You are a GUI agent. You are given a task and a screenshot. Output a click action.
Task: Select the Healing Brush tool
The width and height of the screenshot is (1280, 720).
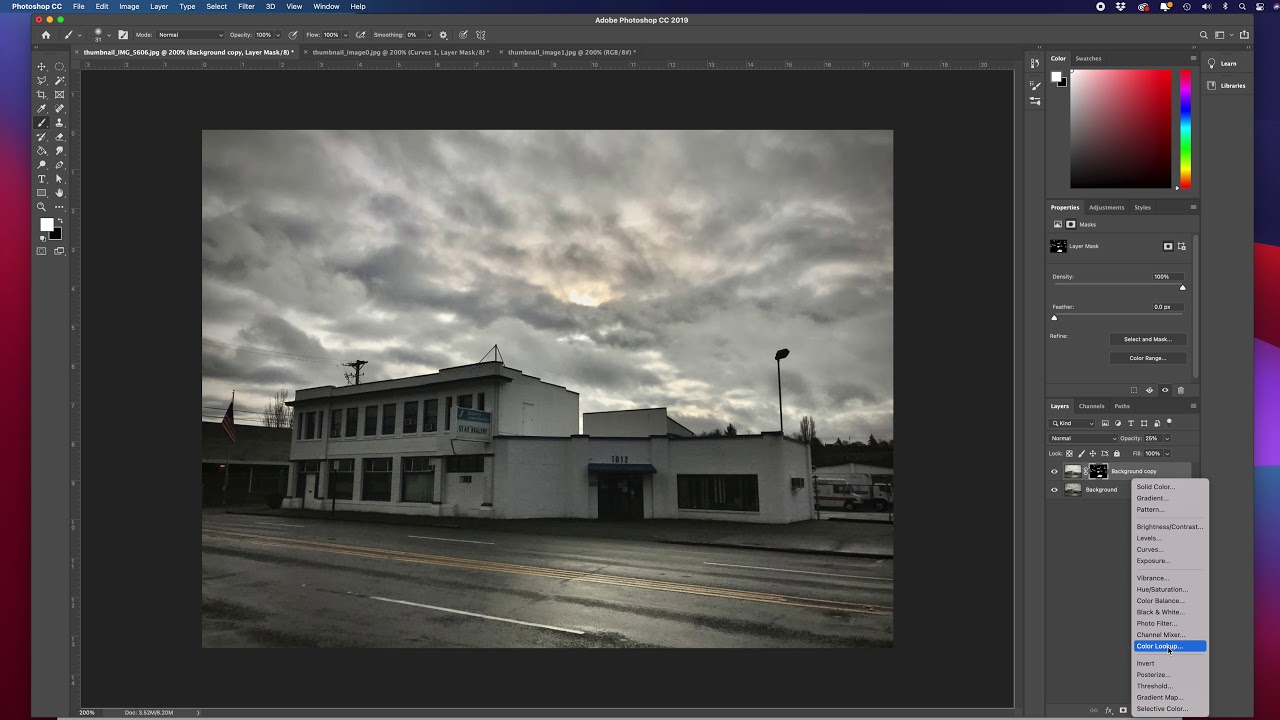pos(59,108)
